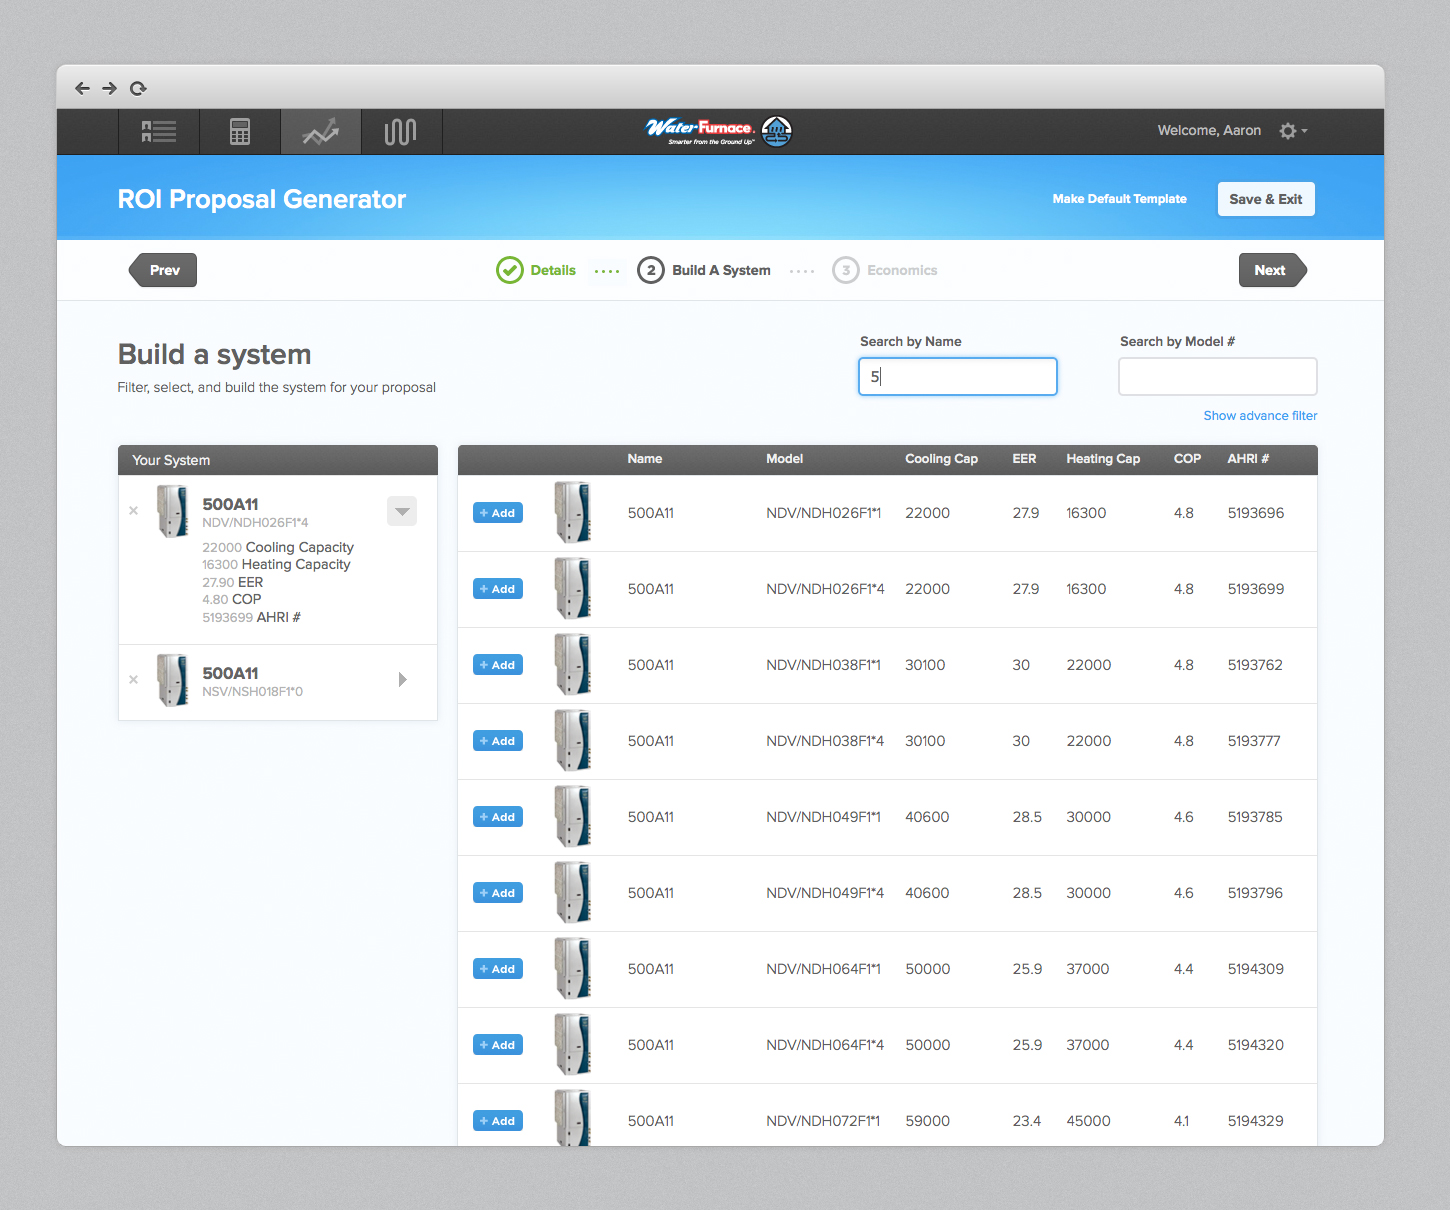Go to the Details step
The width and height of the screenshot is (1450, 1210).
point(536,270)
